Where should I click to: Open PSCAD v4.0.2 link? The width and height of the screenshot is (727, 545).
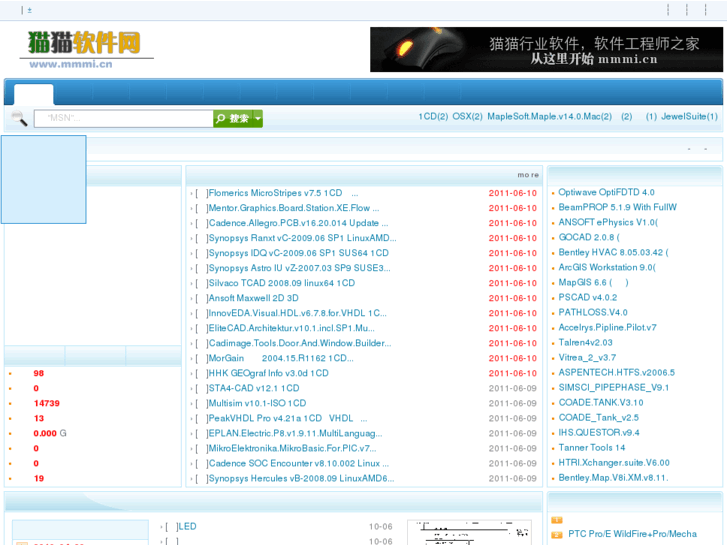[587, 297]
